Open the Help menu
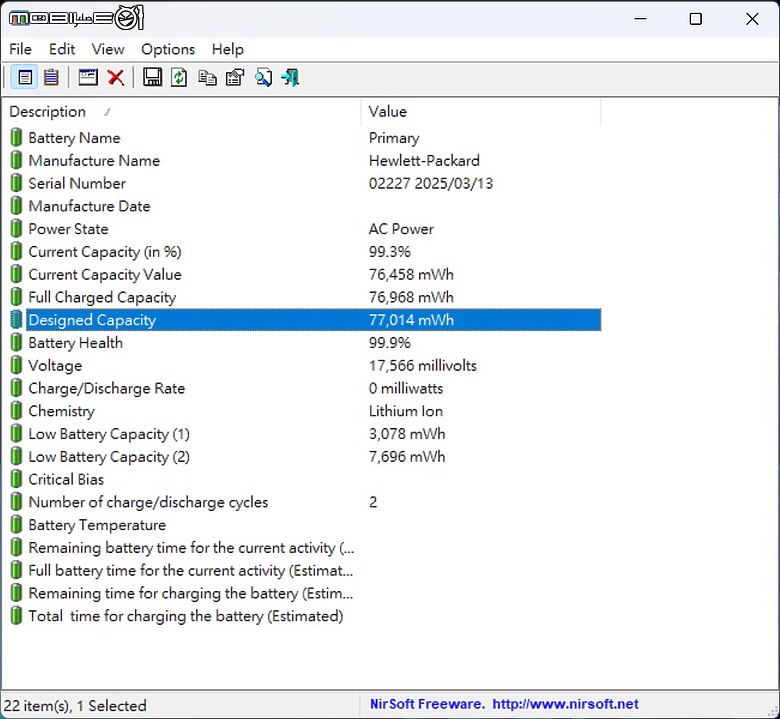The height and width of the screenshot is (719, 780). [227, 49]
